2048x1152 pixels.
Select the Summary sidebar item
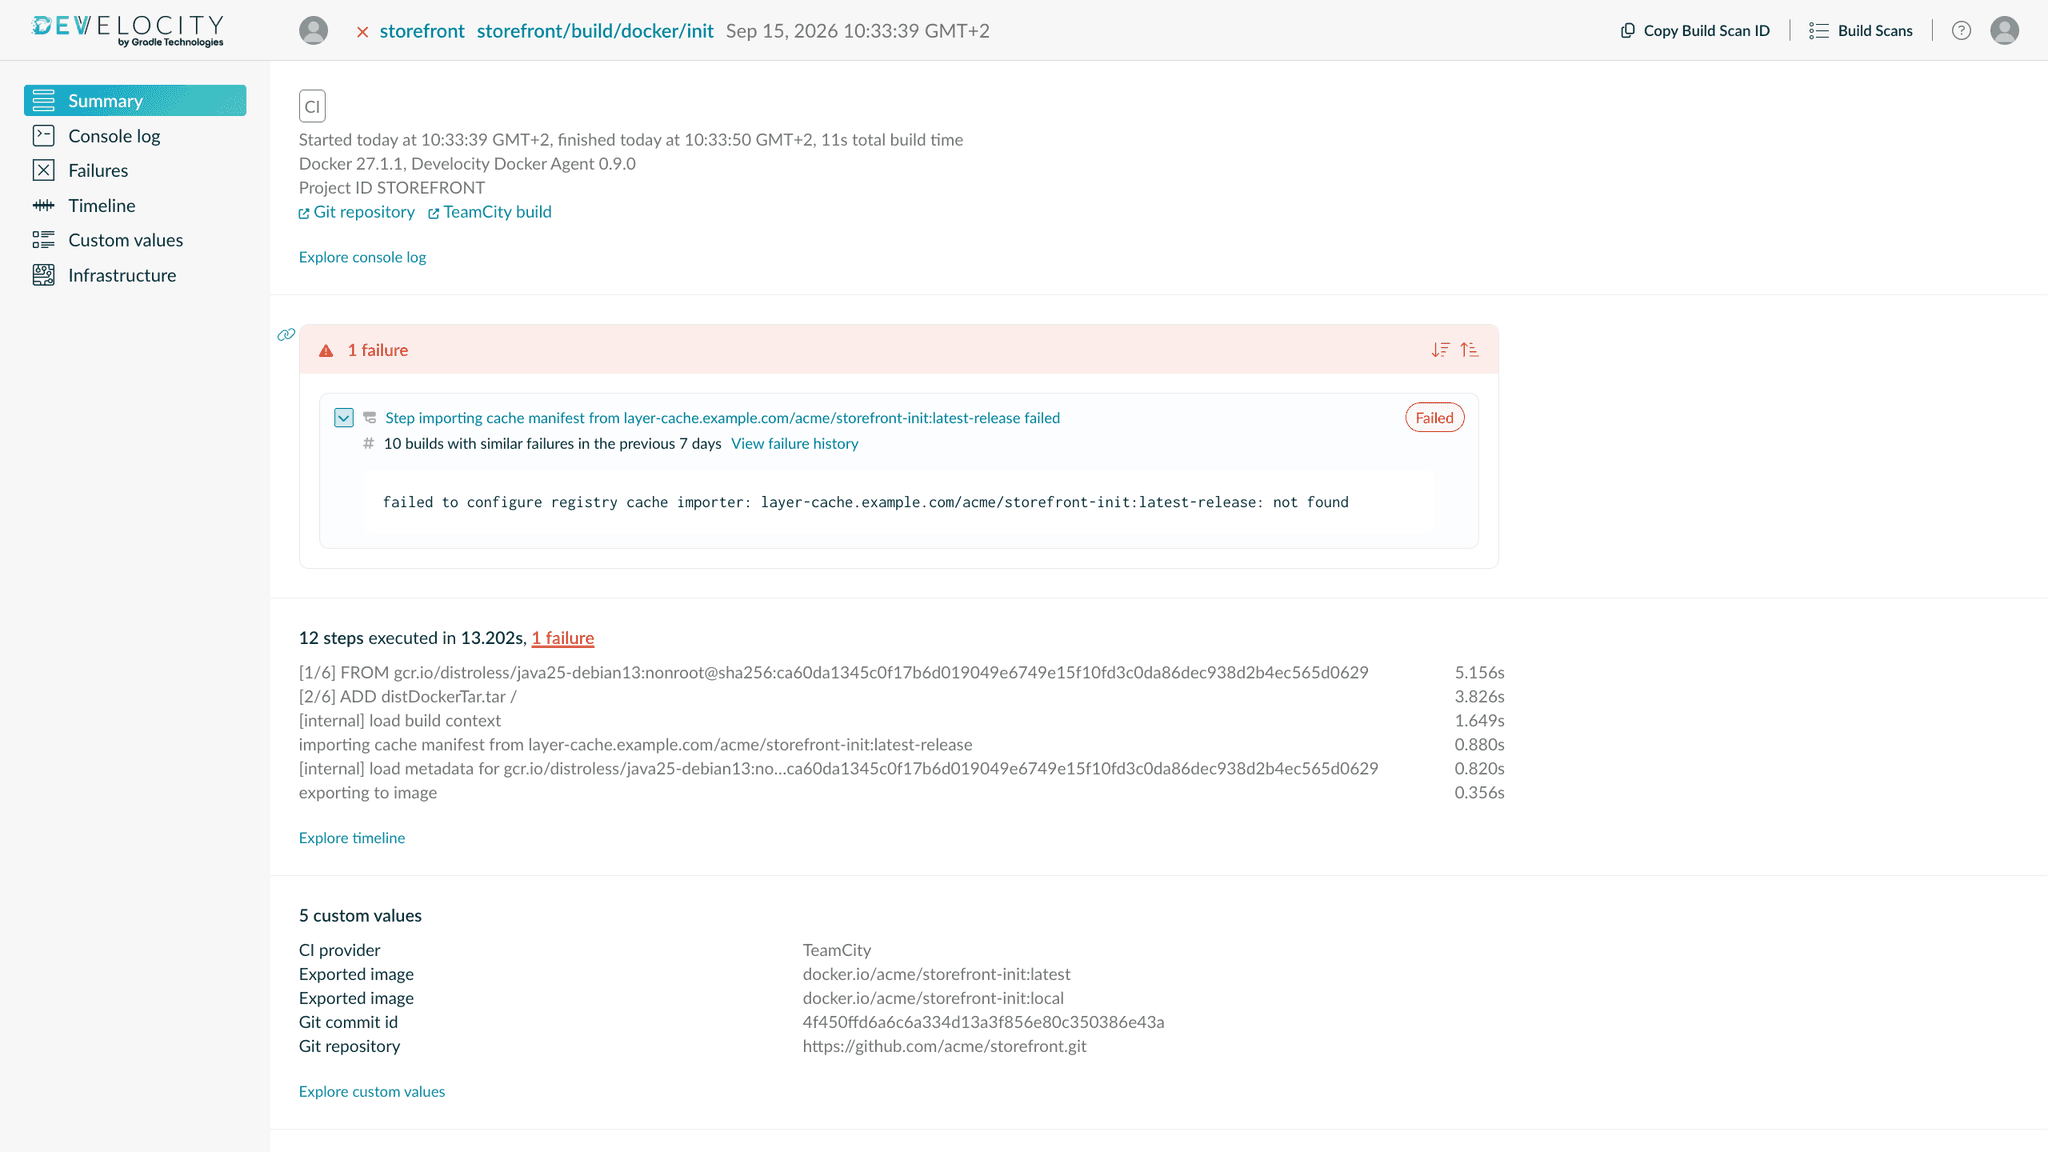coord(135,100)
